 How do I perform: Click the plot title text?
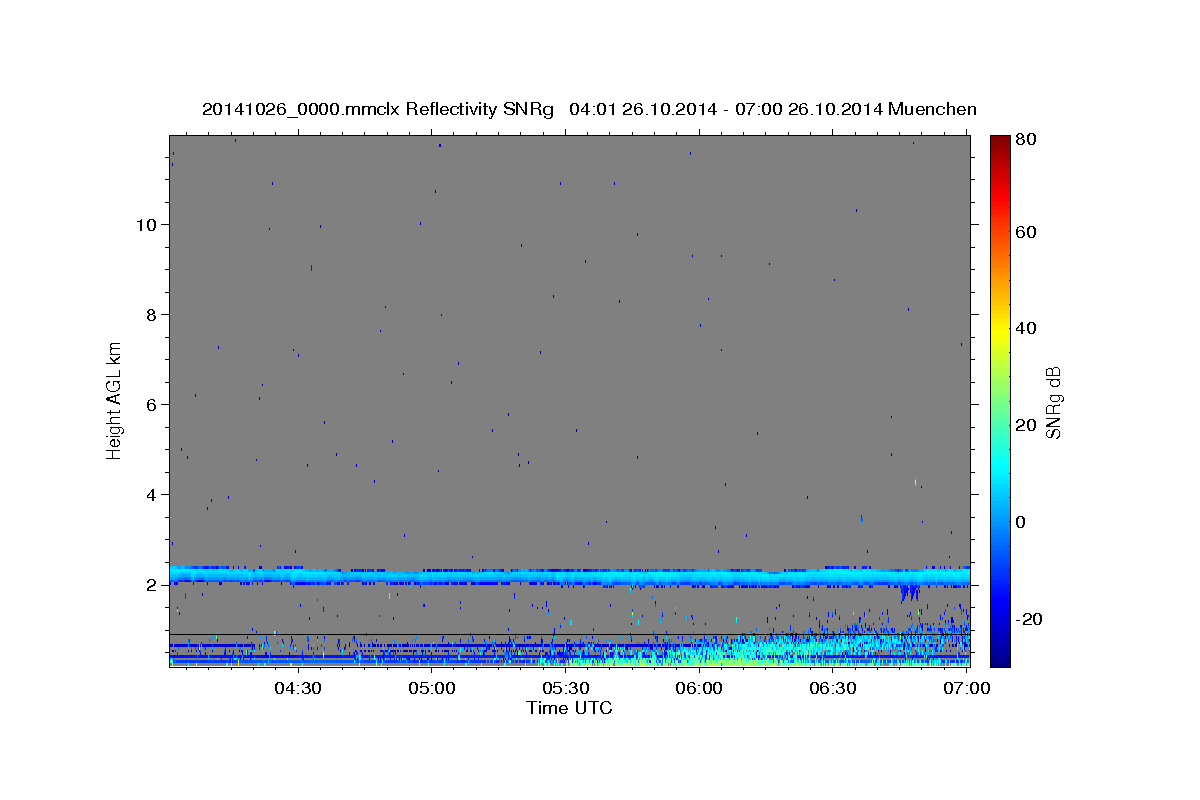[589, 109]
